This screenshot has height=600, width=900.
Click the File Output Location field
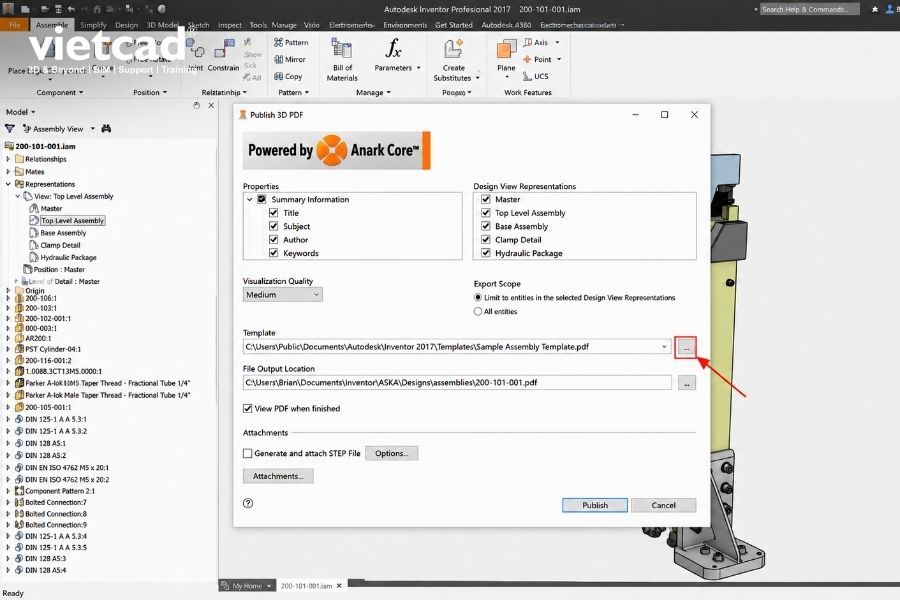click(457, 382)
